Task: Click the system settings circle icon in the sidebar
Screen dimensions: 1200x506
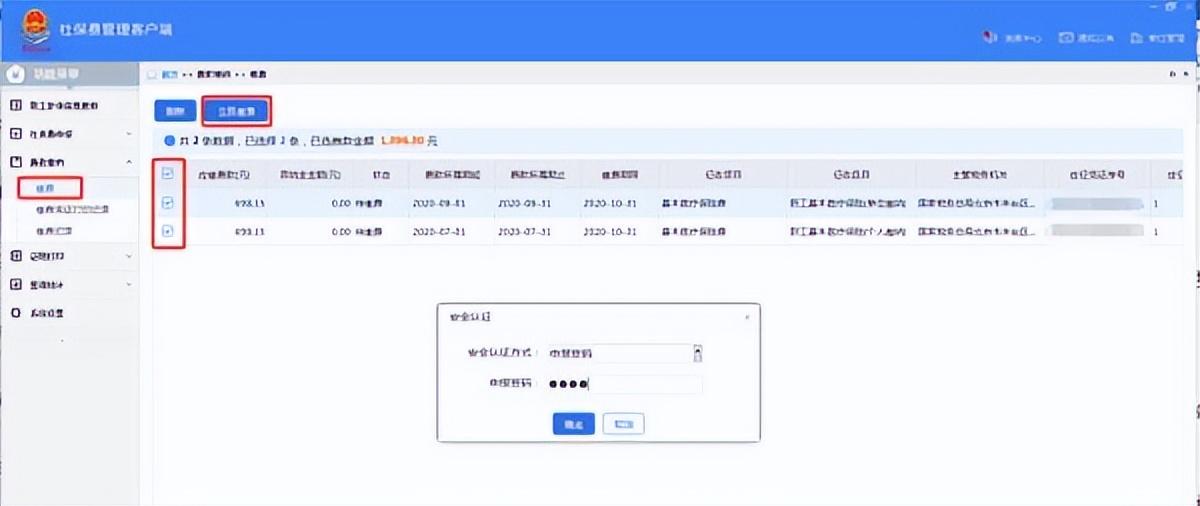Action: [16, 313]
